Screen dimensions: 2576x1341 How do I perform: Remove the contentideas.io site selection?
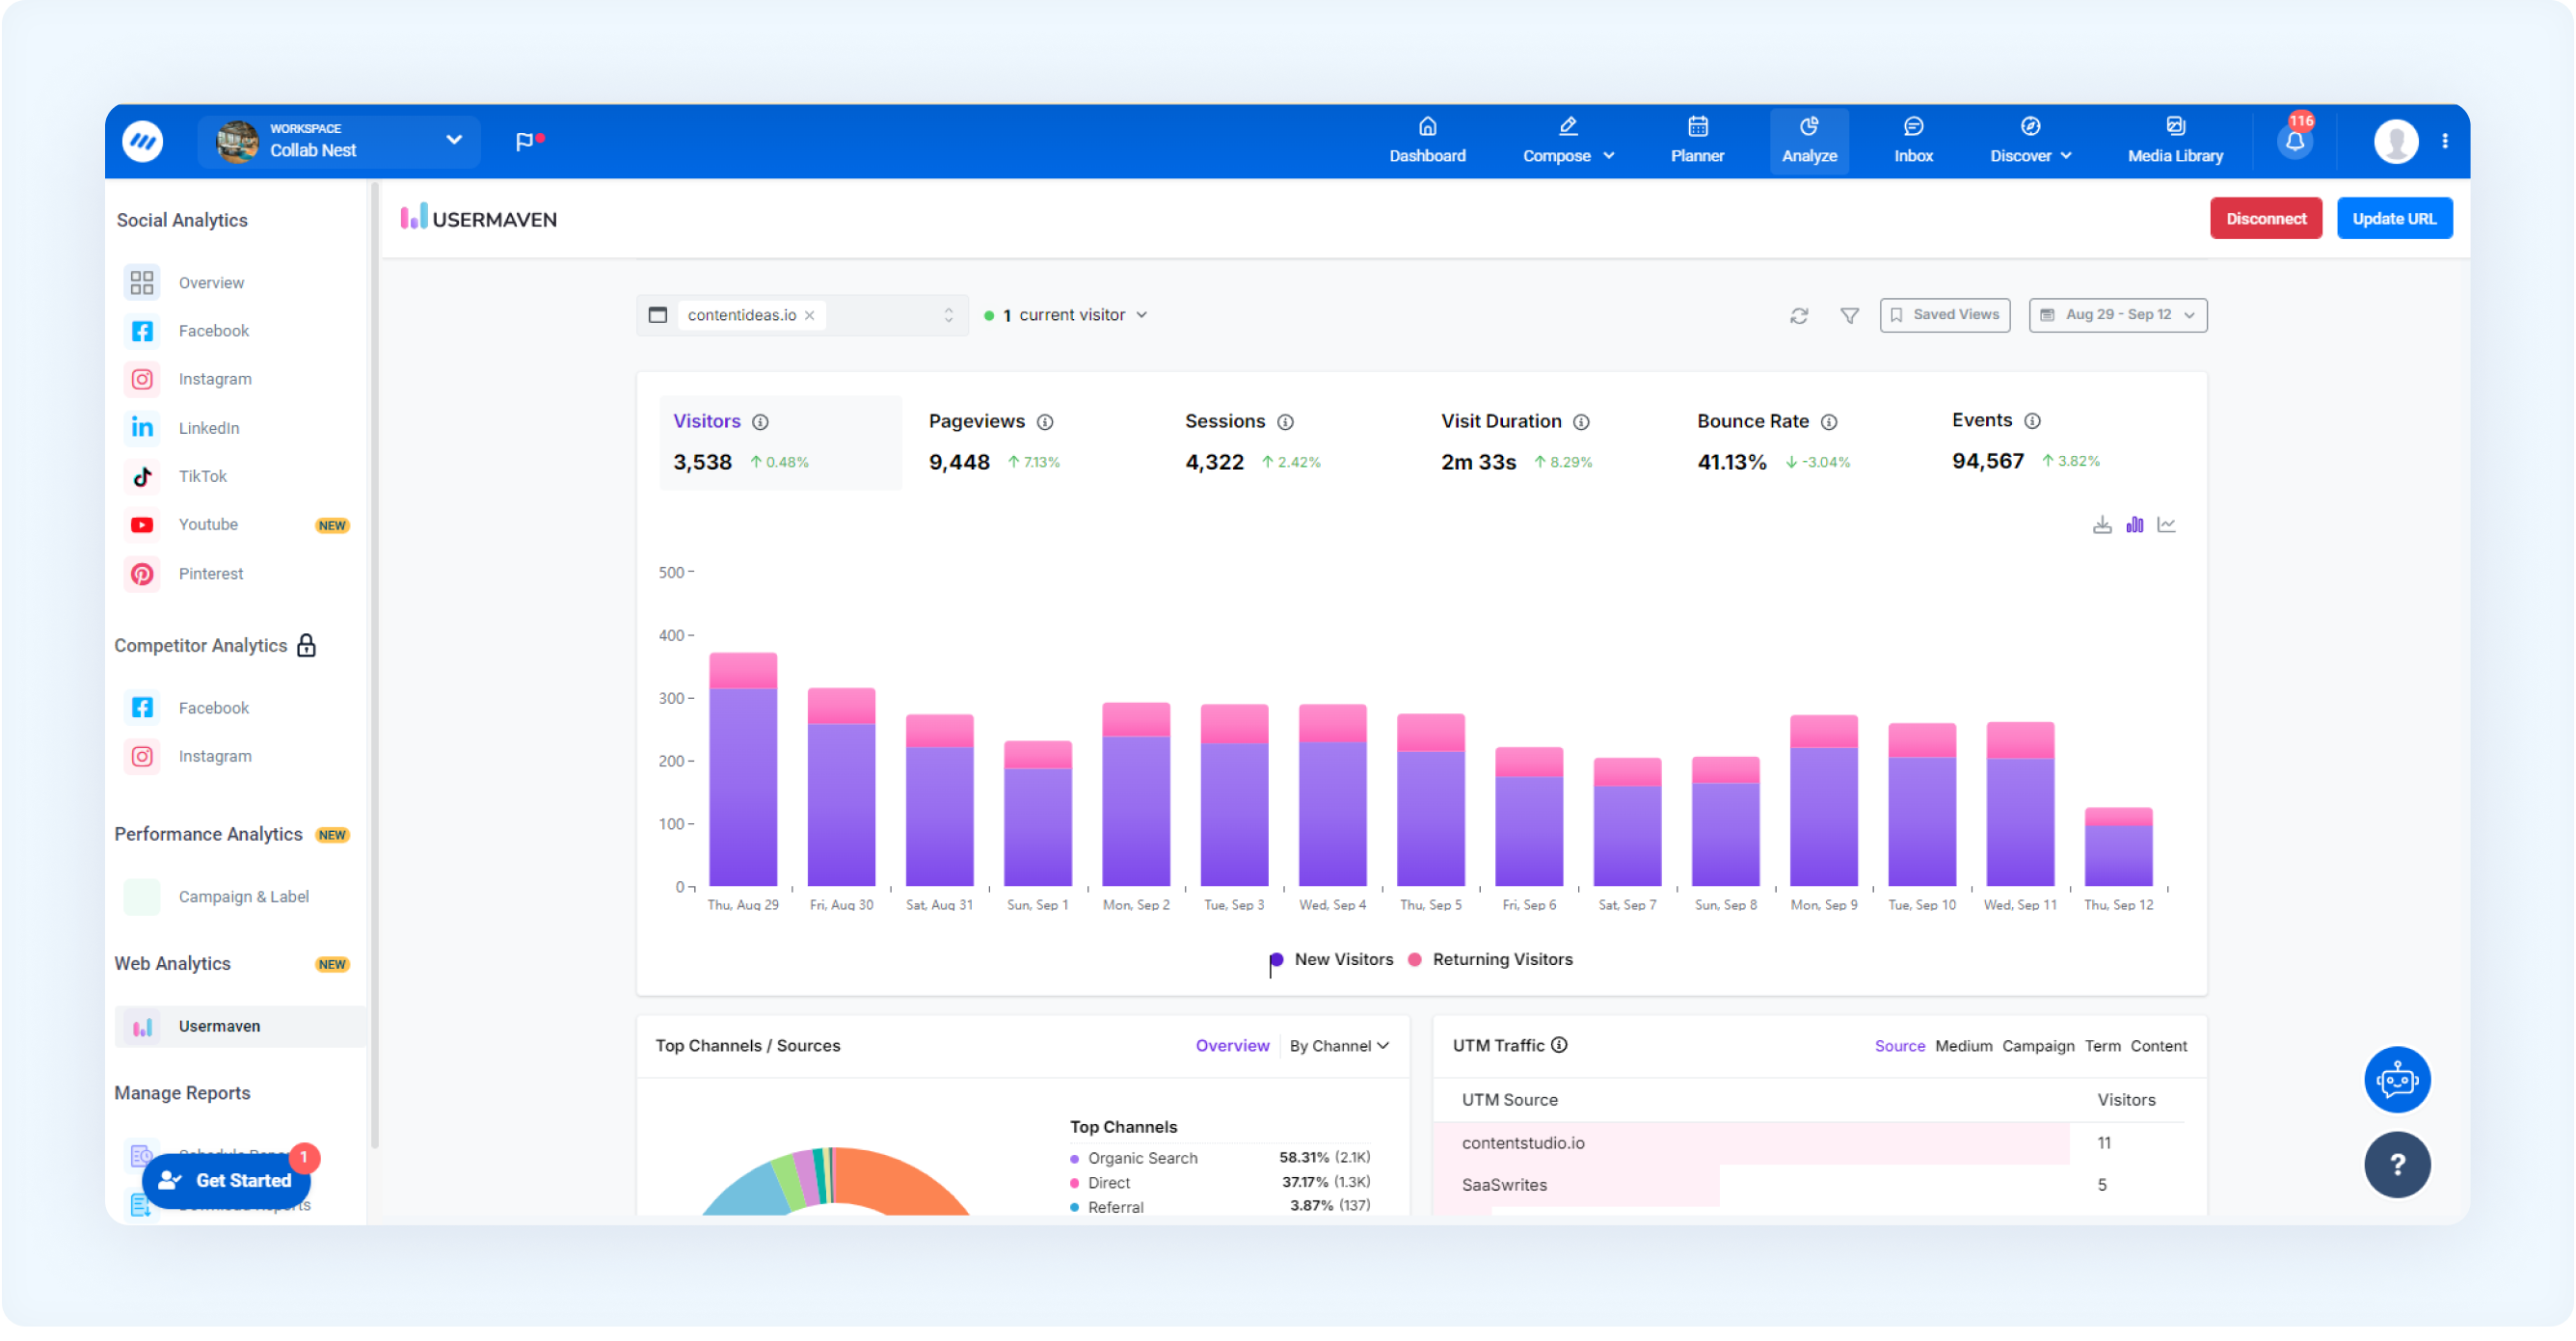[x=809, y=316]
